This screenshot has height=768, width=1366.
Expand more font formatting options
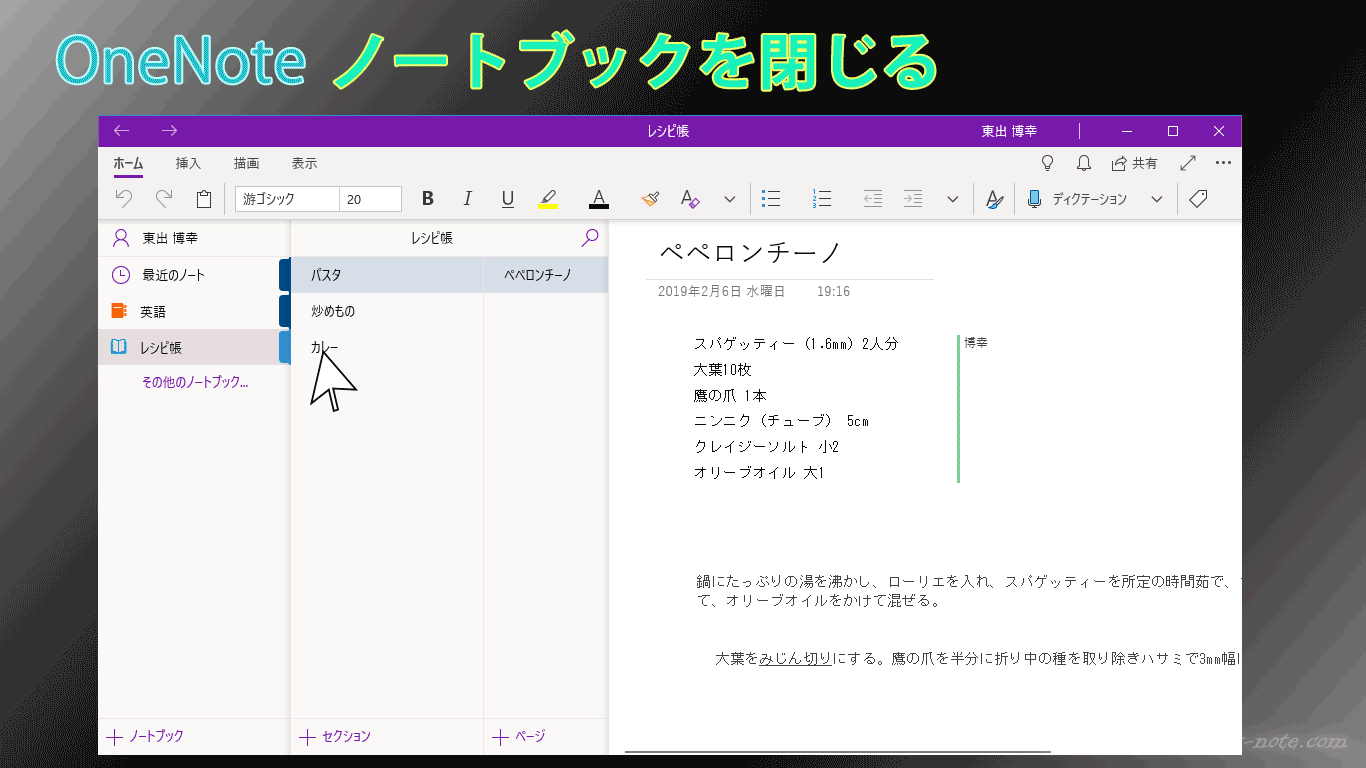click(730, 199)
